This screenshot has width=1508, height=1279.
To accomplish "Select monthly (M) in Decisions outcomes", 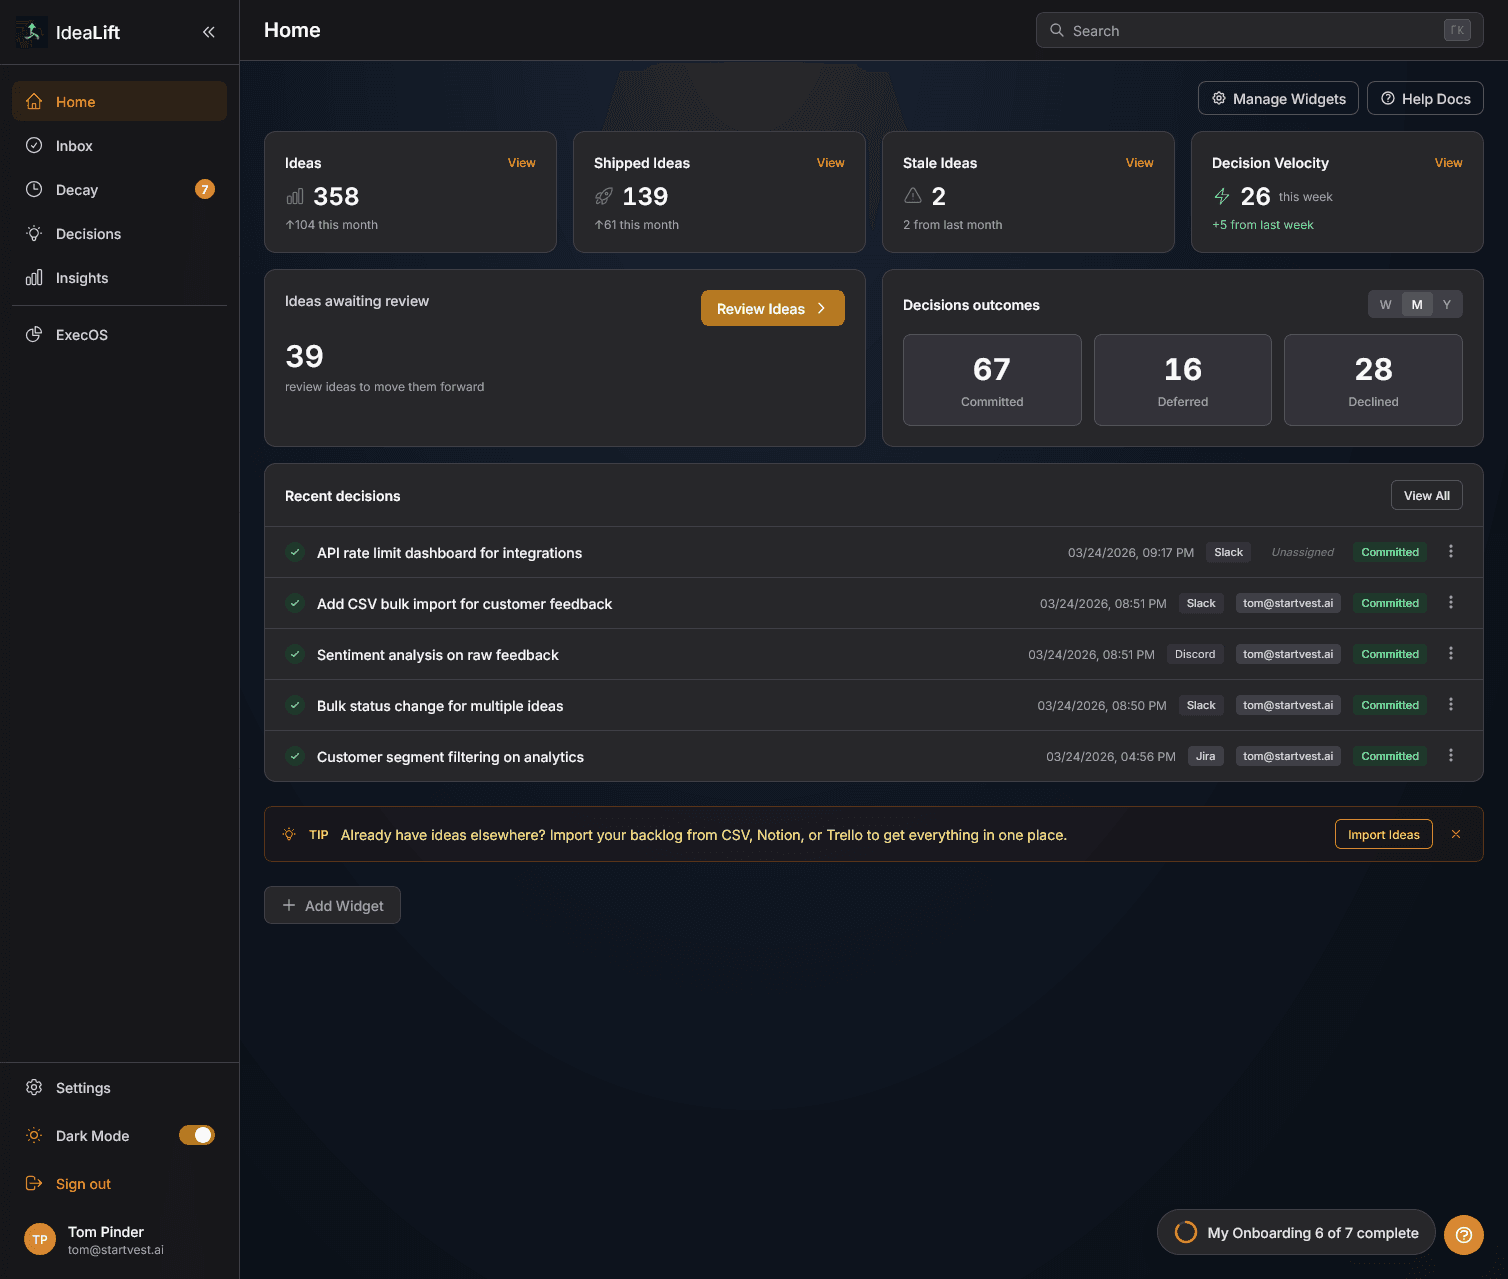I will tap(1417, 304).
